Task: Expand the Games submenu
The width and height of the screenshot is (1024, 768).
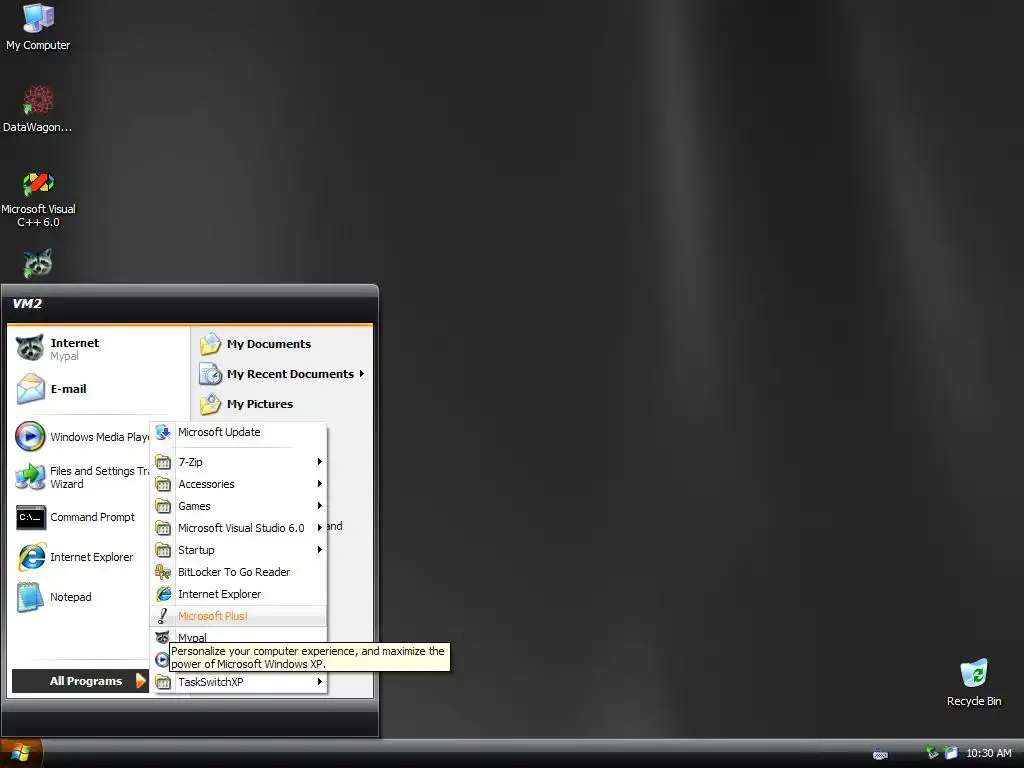Action: click(x=239, y=506)
